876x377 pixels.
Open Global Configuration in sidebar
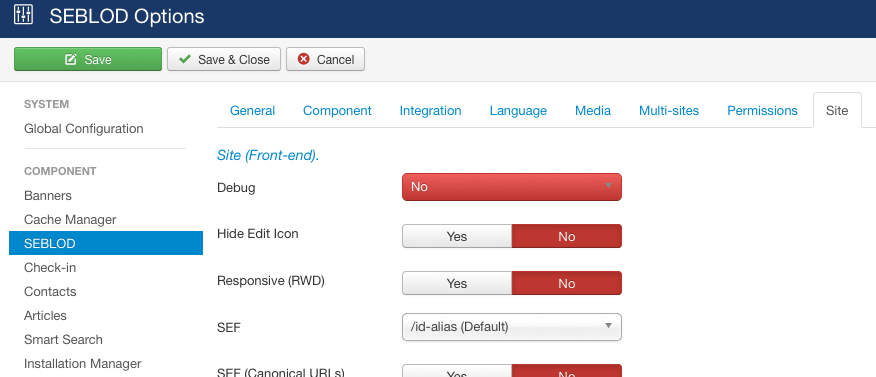84,128
